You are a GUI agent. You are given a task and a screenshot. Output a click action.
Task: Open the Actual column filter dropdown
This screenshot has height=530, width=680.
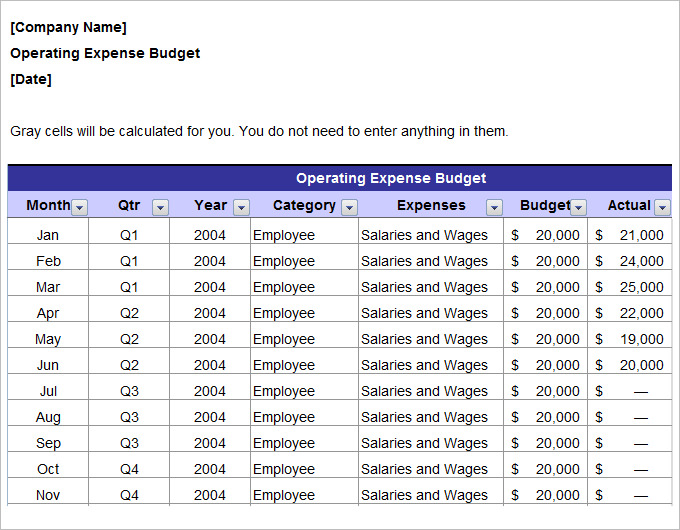[662, 207]
